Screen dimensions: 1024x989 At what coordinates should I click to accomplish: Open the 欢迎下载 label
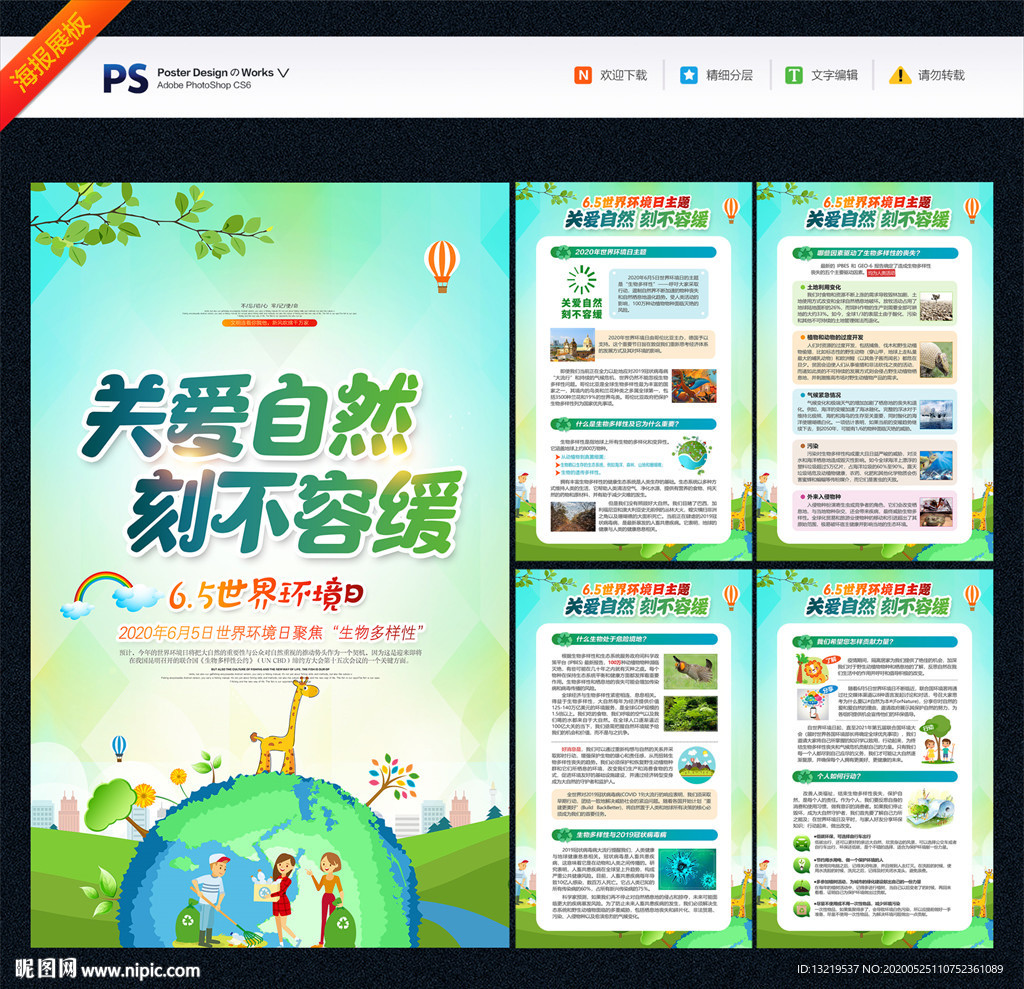(x=623, y=75)
